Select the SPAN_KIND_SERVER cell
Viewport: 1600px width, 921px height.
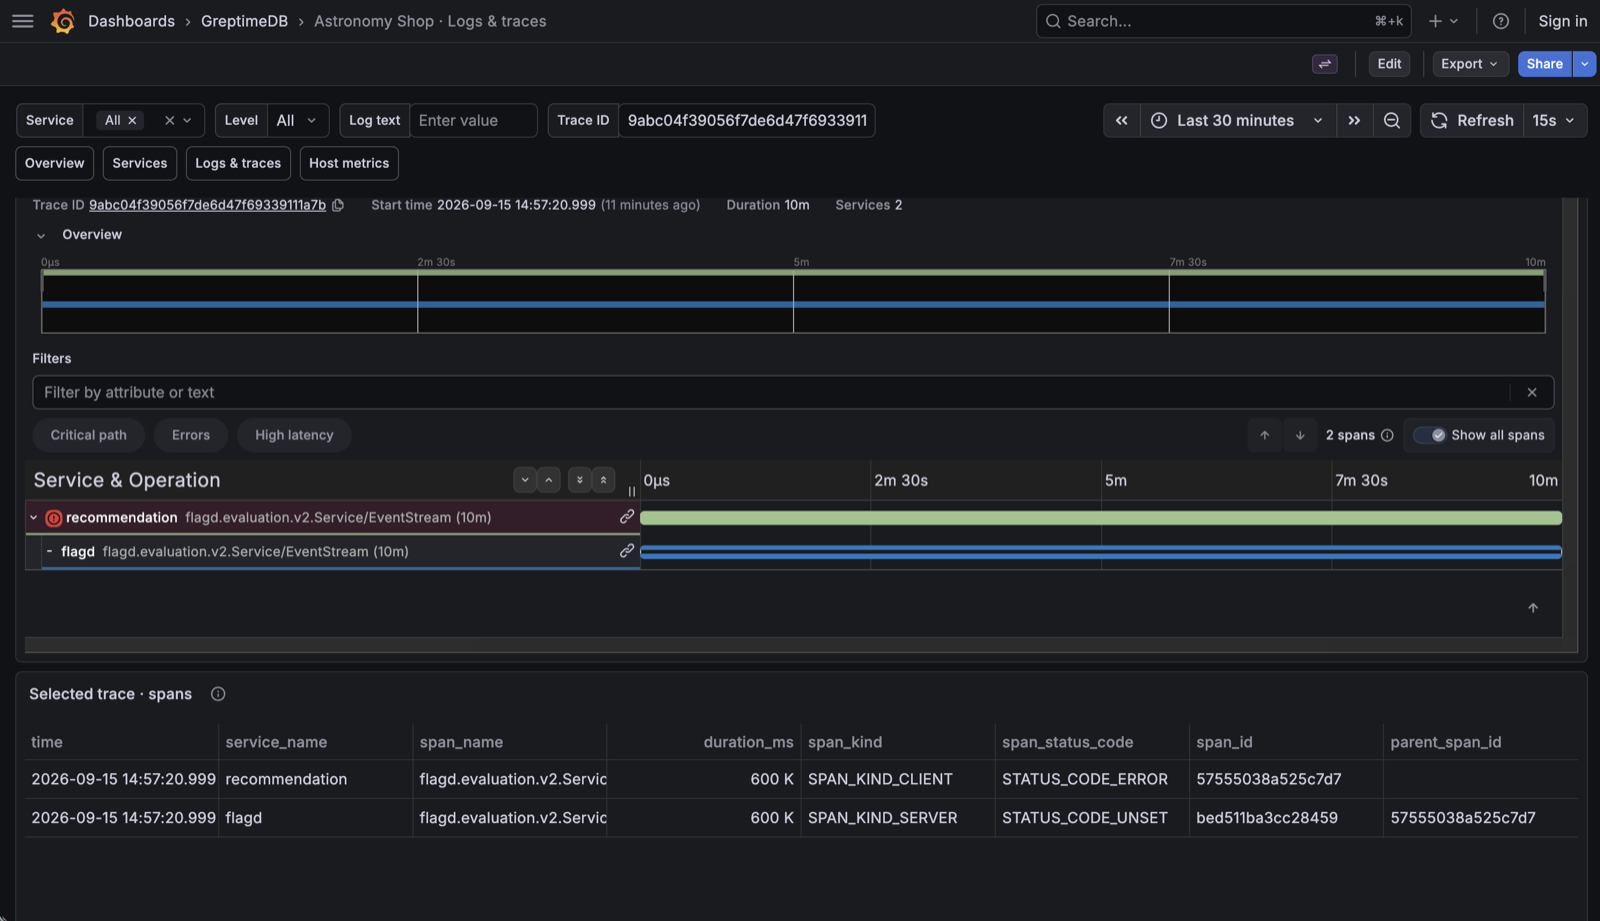click(898, 818)
